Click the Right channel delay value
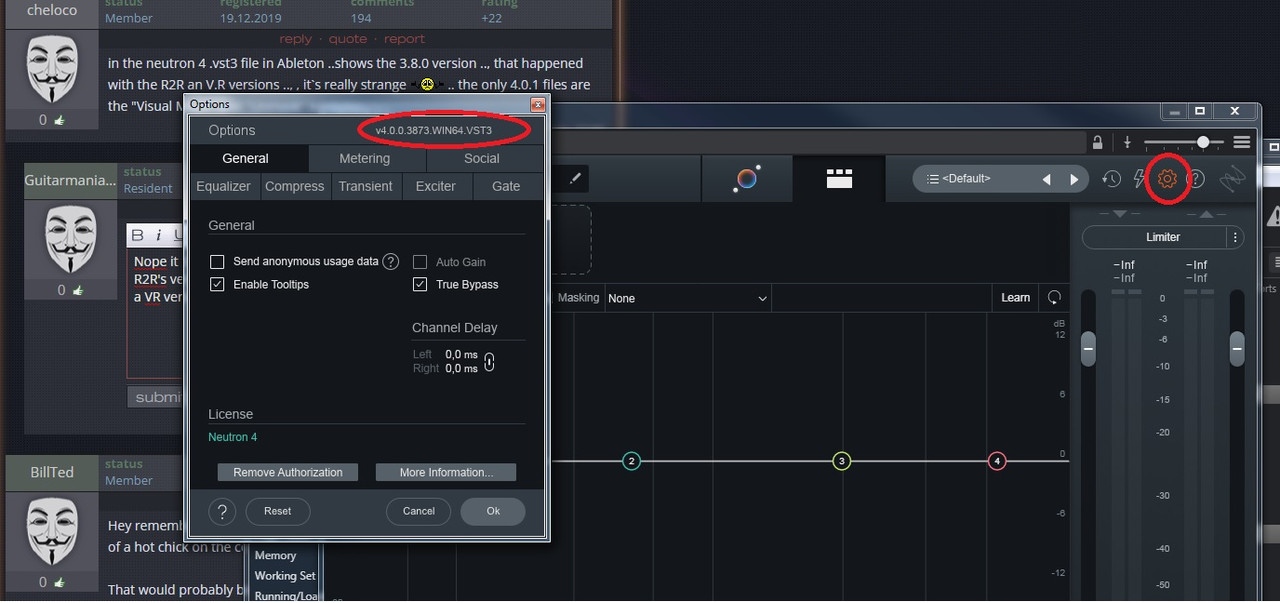The height and width of the screenshot is (603, 1280). pos(461,369)
